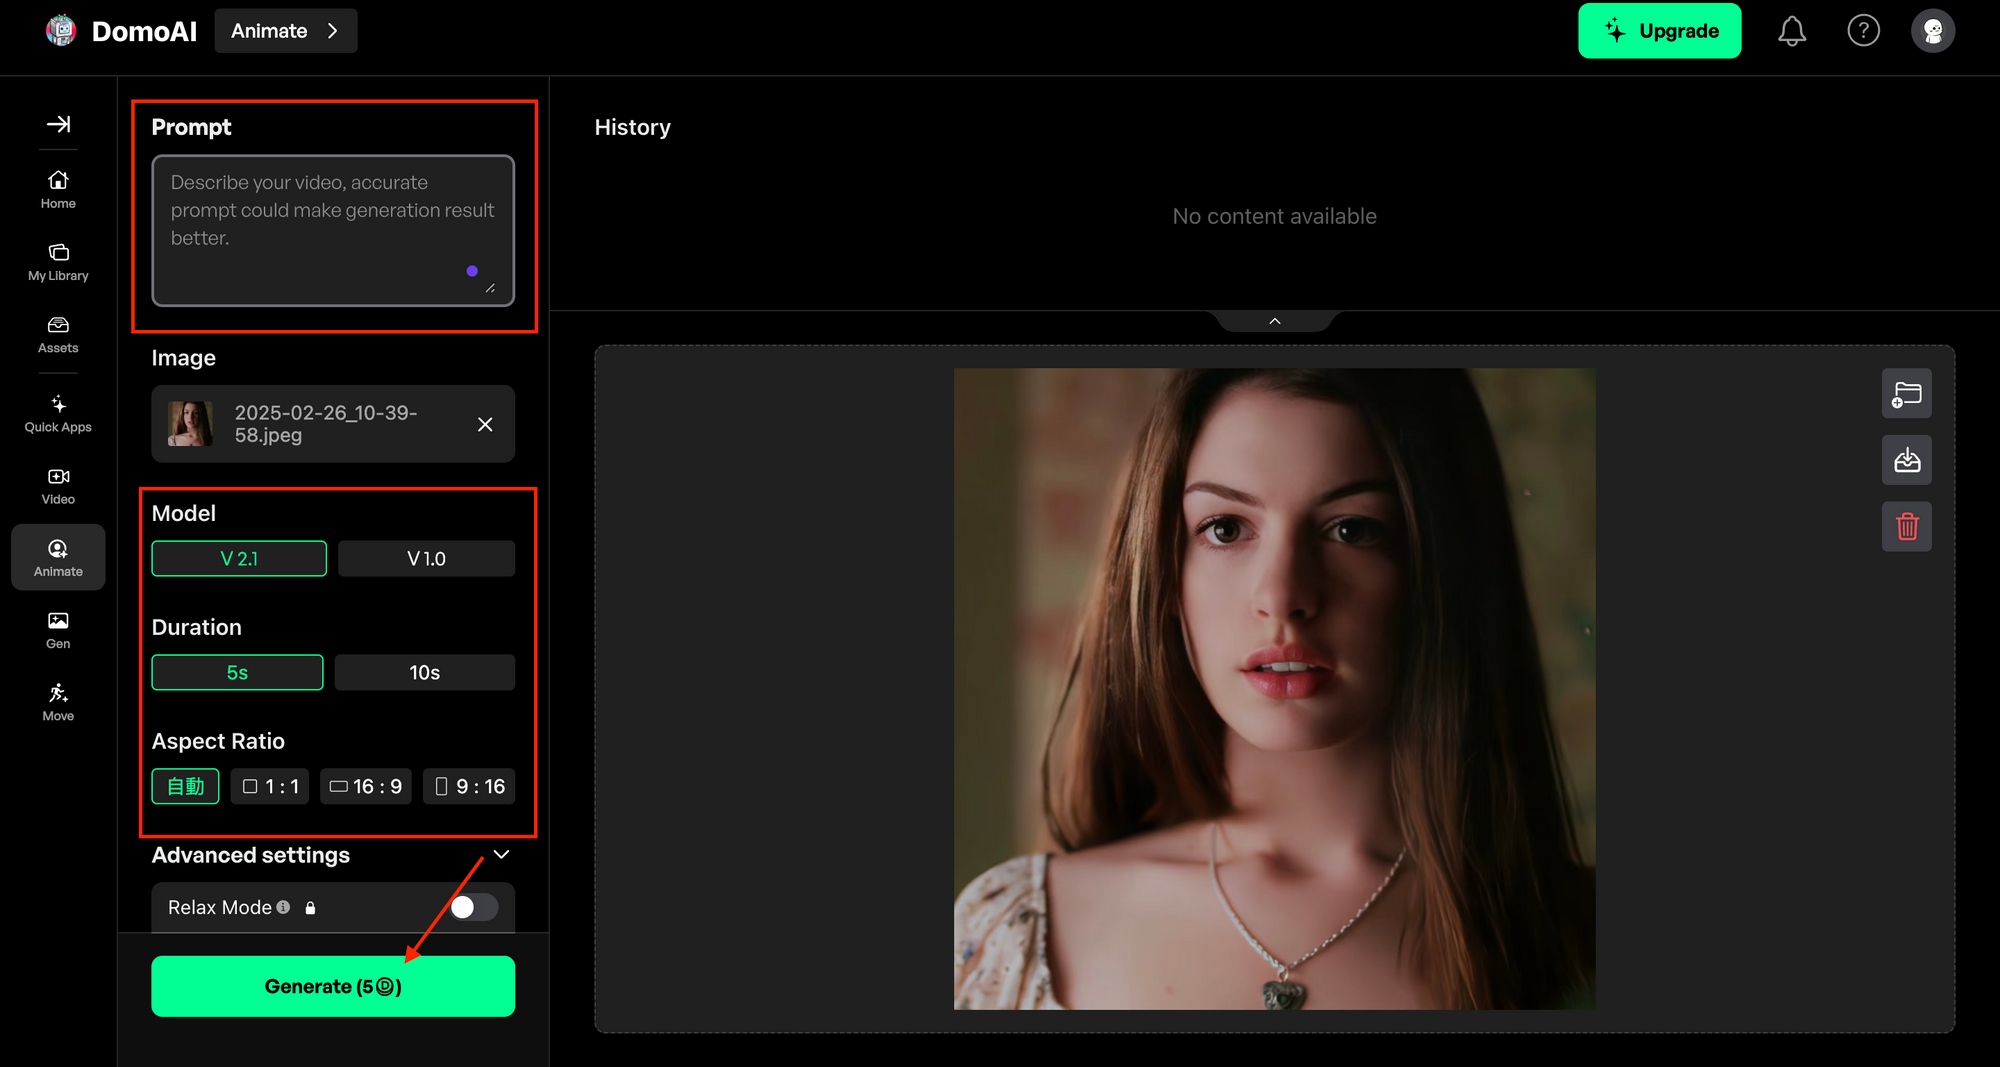Screen dimensions: 2000x1067
Task: Collapse Advanced settings chevron
Action: (501, 854)
